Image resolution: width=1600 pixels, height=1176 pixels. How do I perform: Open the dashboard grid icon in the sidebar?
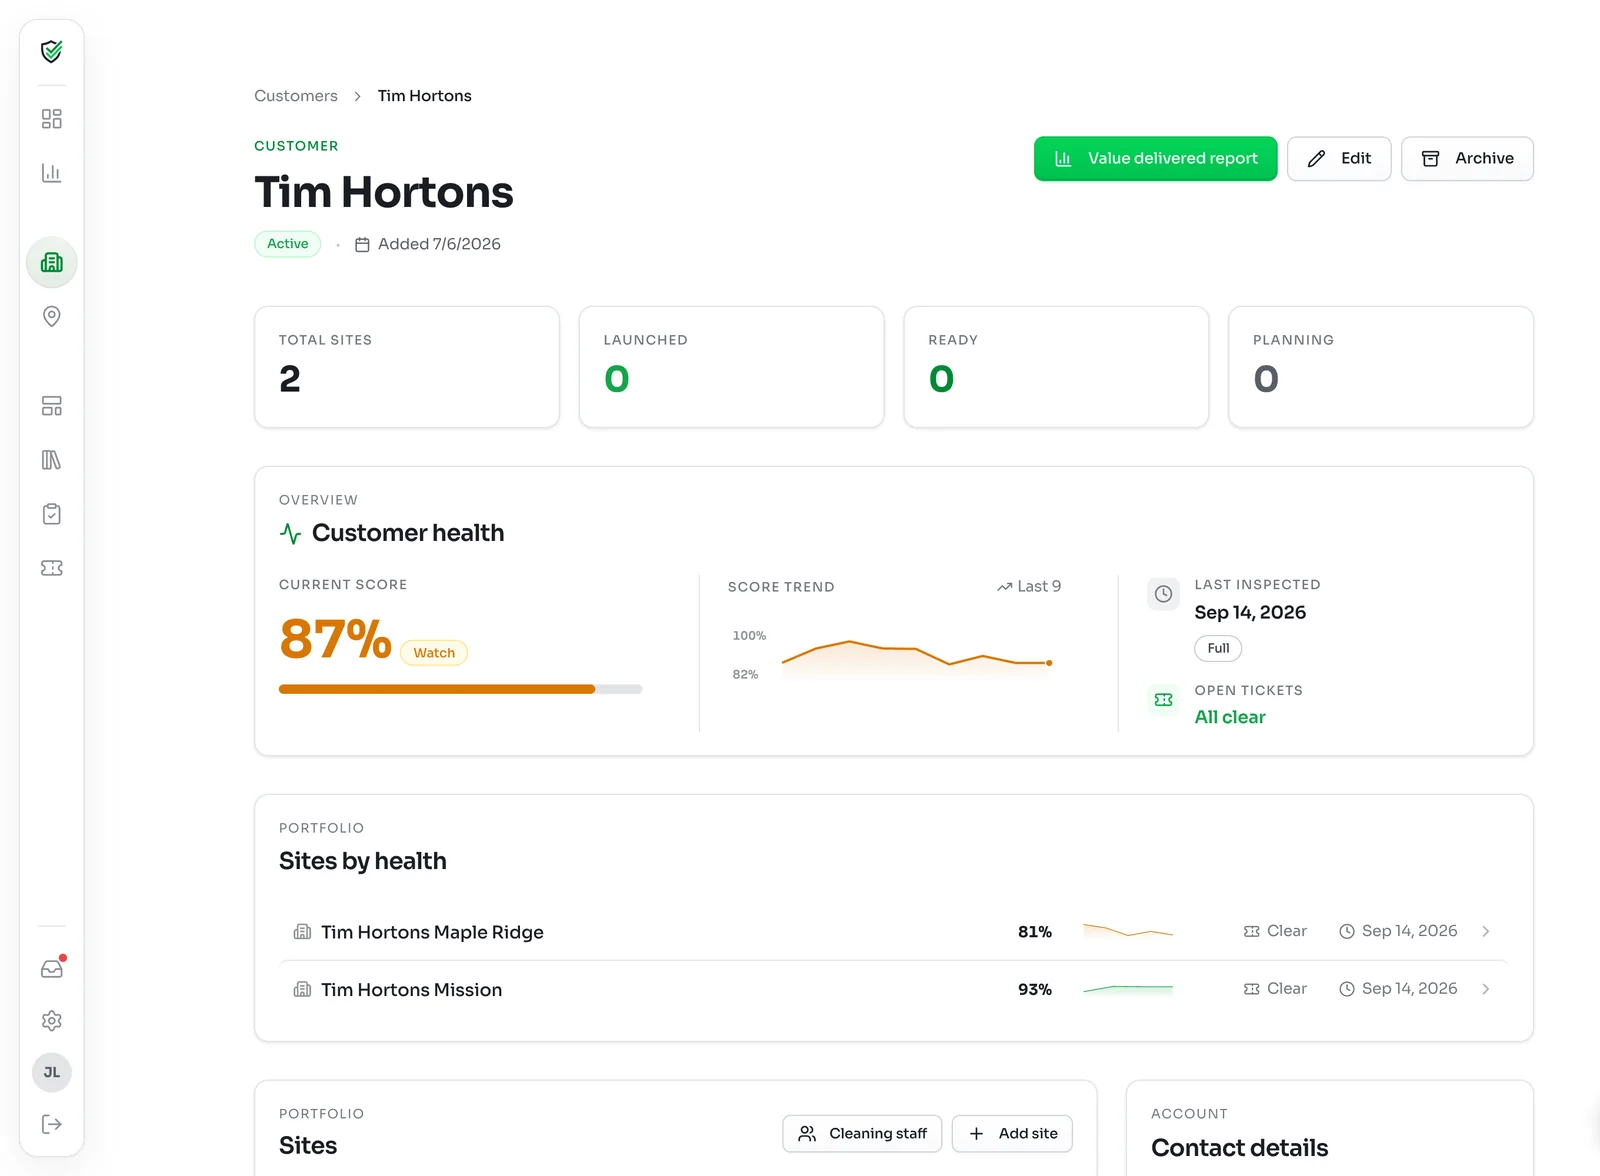coord(52,119)
